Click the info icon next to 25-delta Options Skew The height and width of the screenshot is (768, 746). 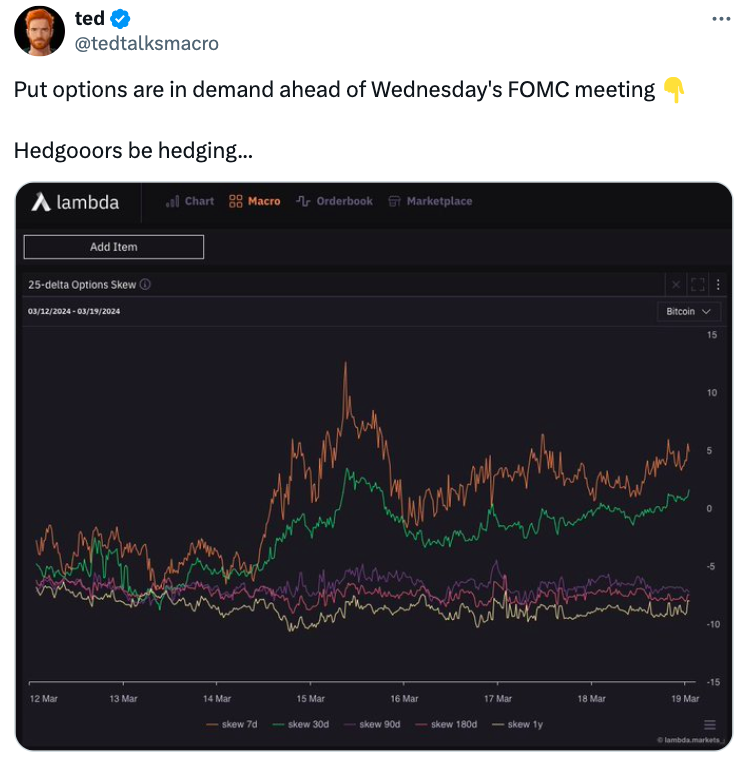click(x=145, y=285)
